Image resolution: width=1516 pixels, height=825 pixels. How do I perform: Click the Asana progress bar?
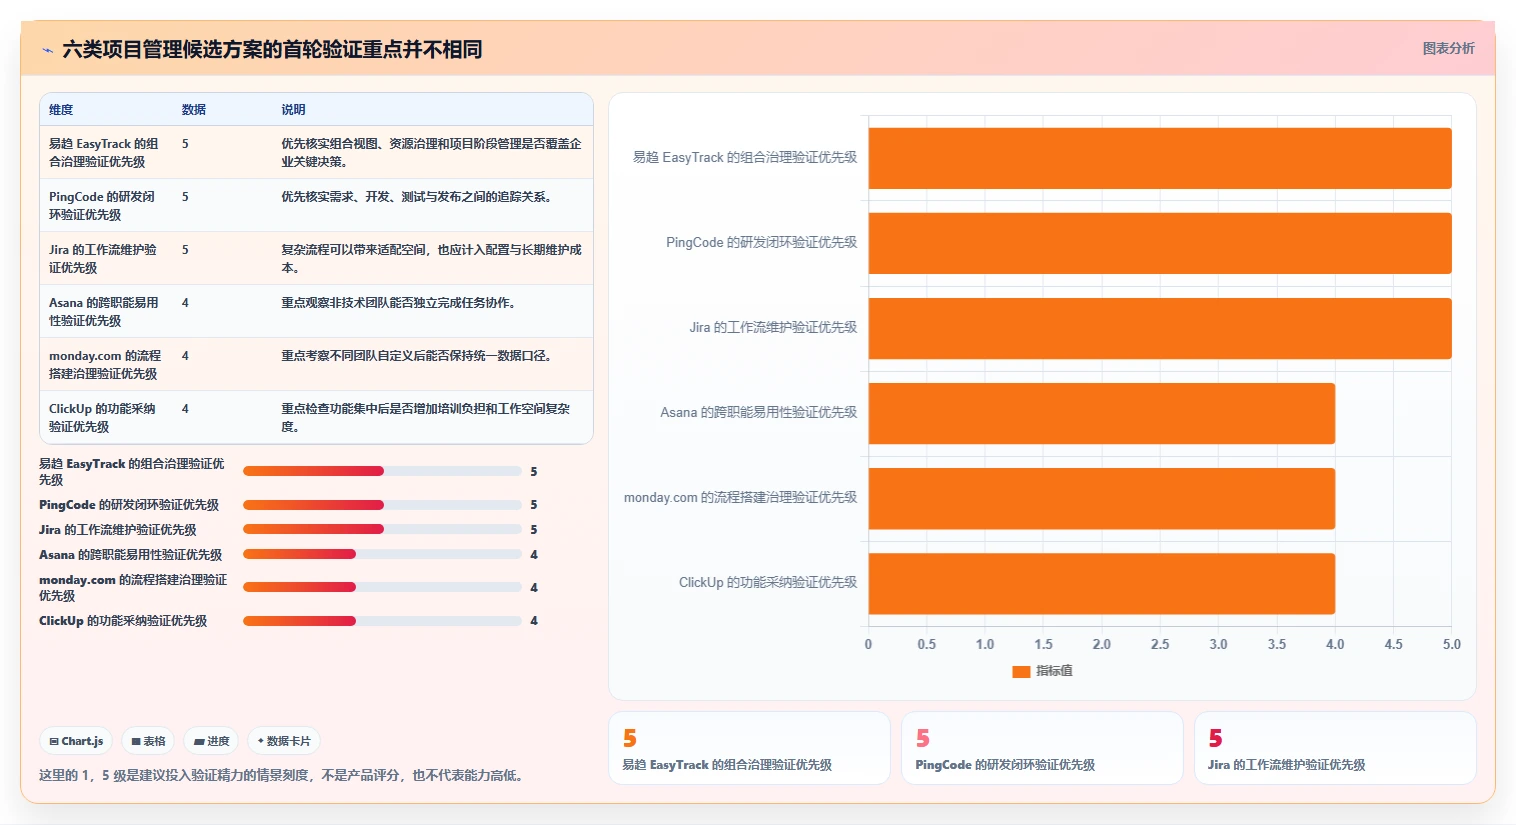[382, 554]
